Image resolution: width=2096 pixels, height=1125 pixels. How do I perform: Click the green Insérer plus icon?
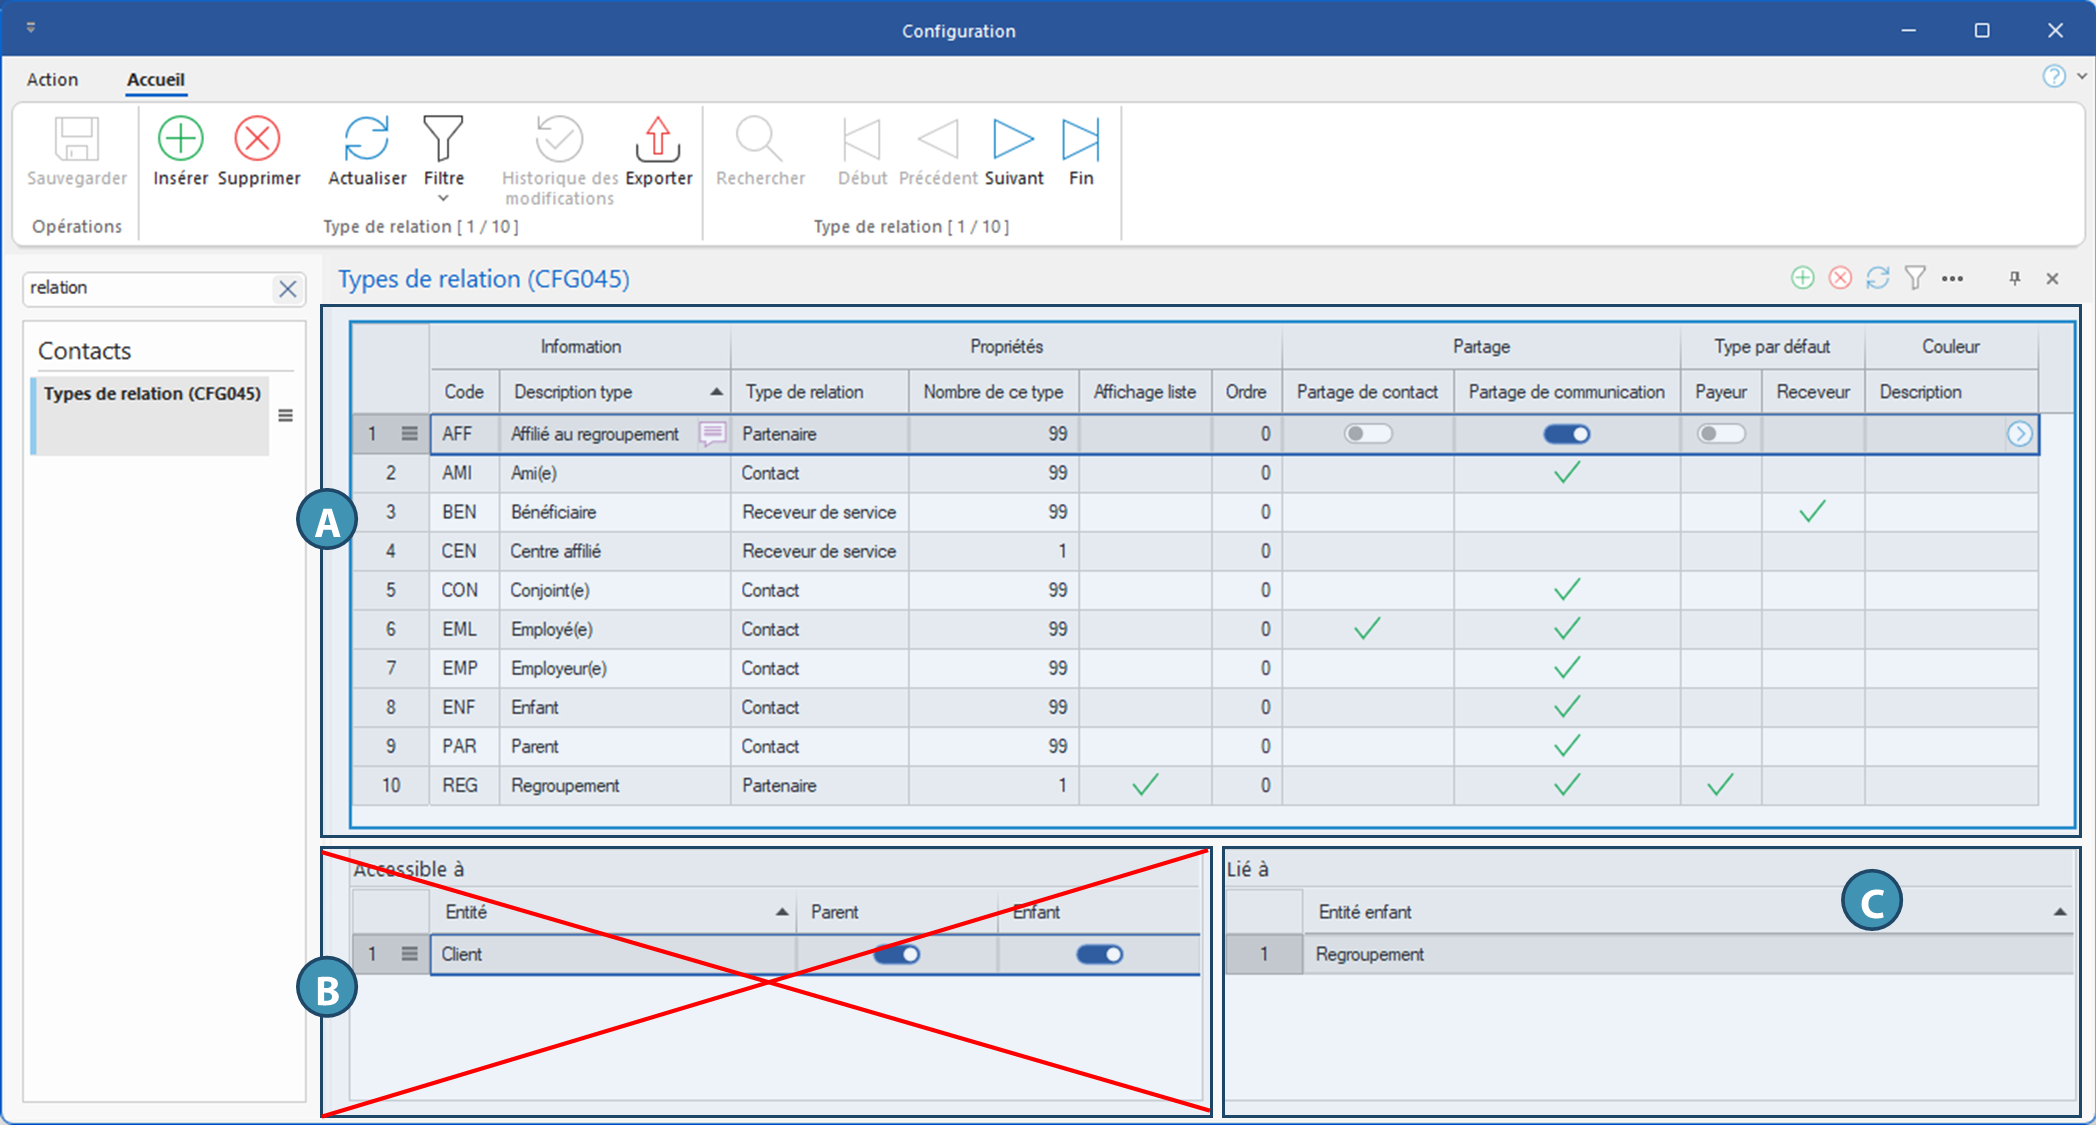tap(180, 139)
